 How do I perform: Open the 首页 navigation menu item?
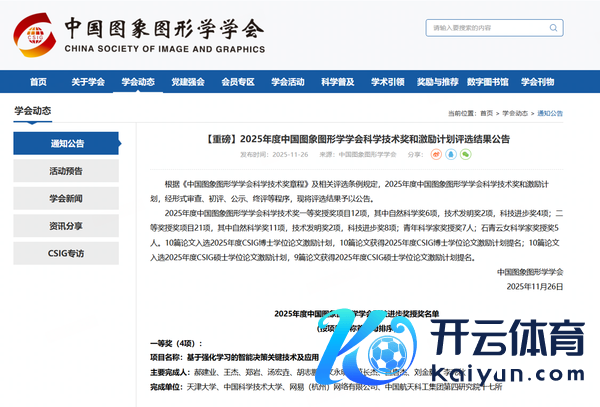[38, 82]
